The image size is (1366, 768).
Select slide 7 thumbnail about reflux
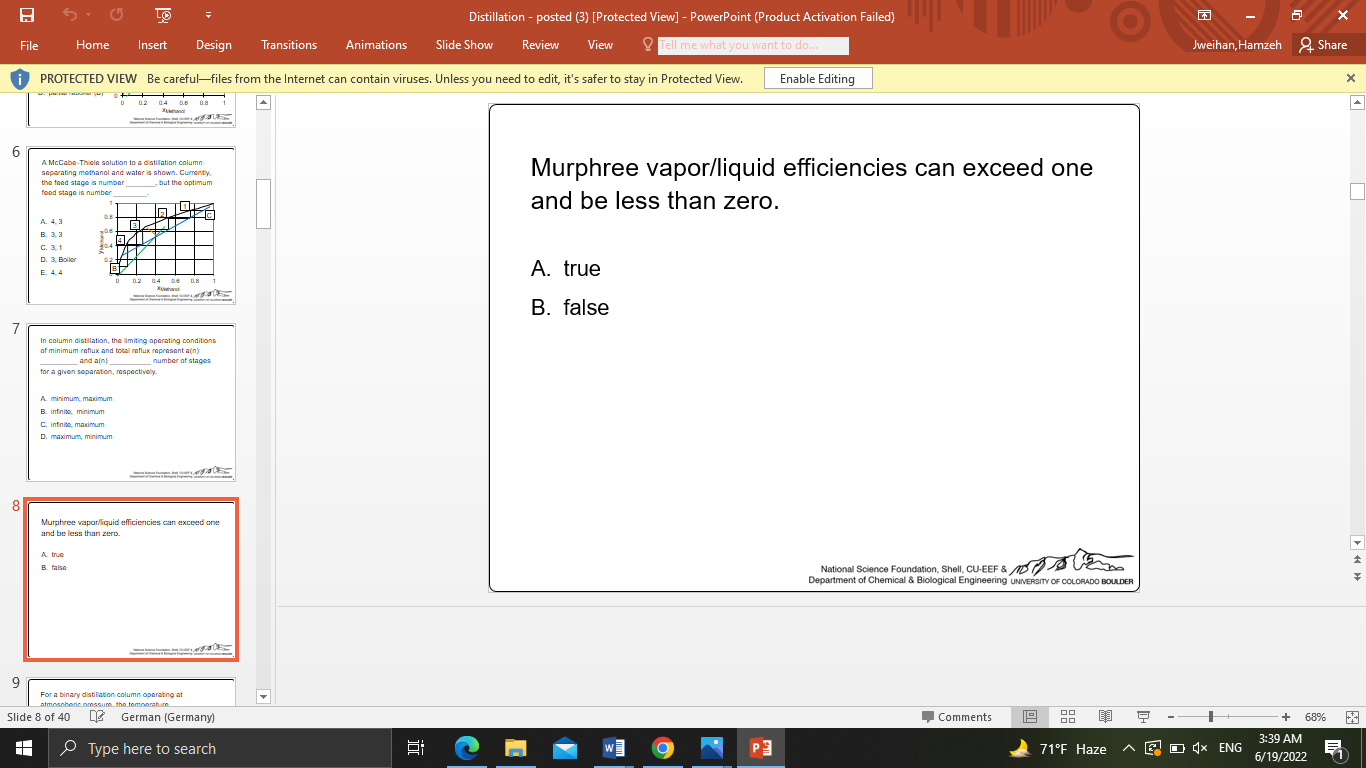point(131,403)
